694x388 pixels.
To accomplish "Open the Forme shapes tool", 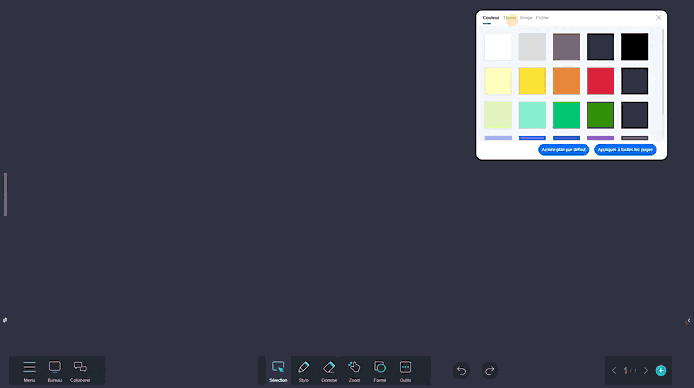I will 380,371.
